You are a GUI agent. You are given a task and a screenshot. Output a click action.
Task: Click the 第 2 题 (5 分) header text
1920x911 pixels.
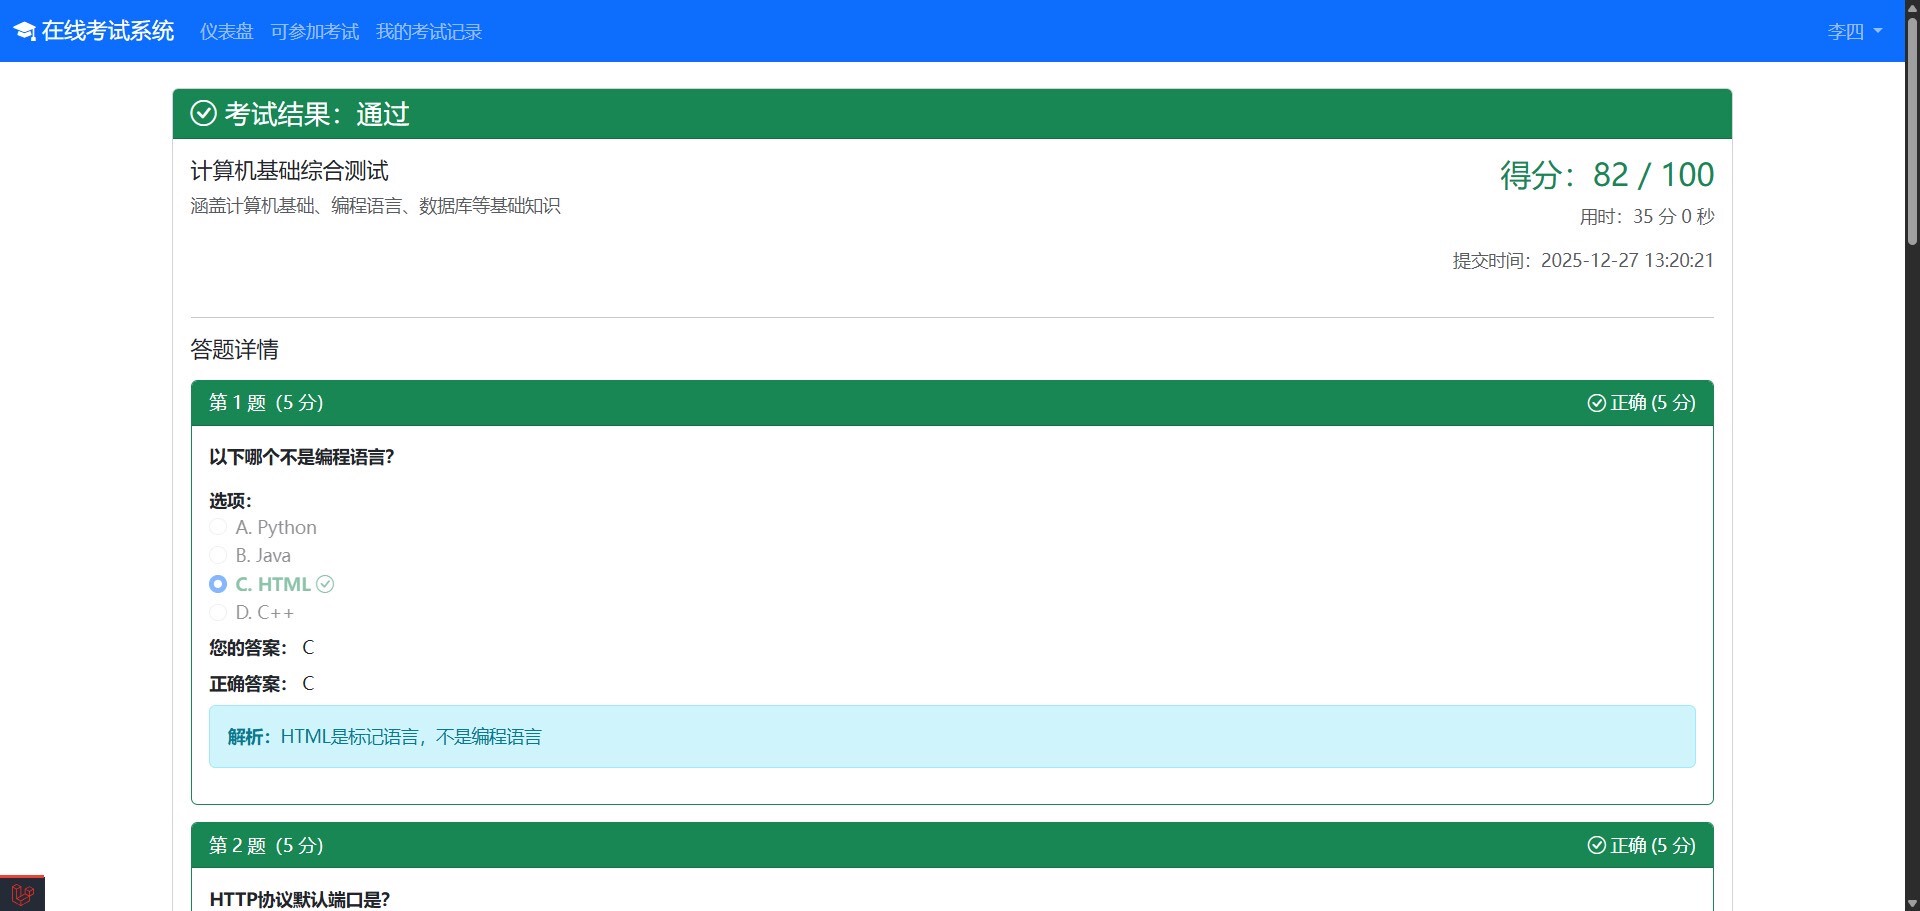(266, 846)
